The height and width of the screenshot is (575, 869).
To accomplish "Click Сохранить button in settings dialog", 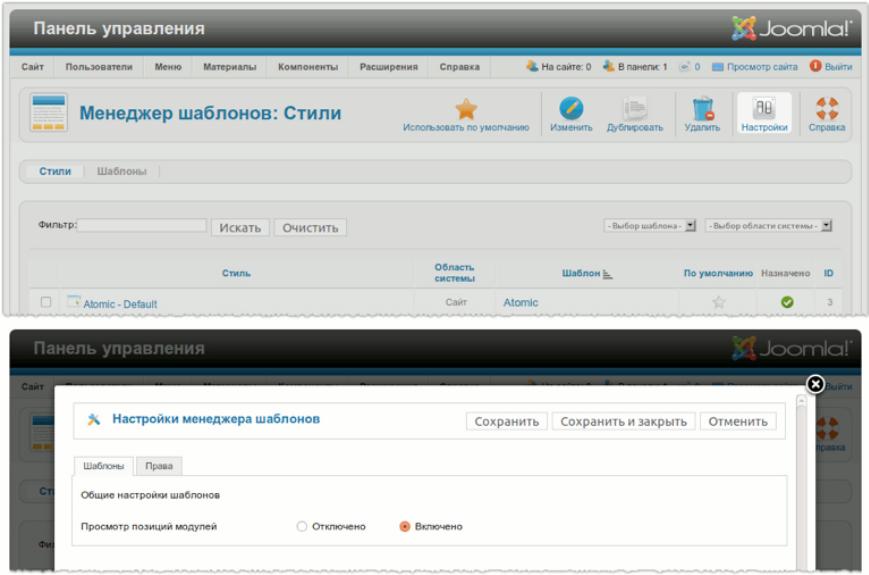I will [507, 422].
